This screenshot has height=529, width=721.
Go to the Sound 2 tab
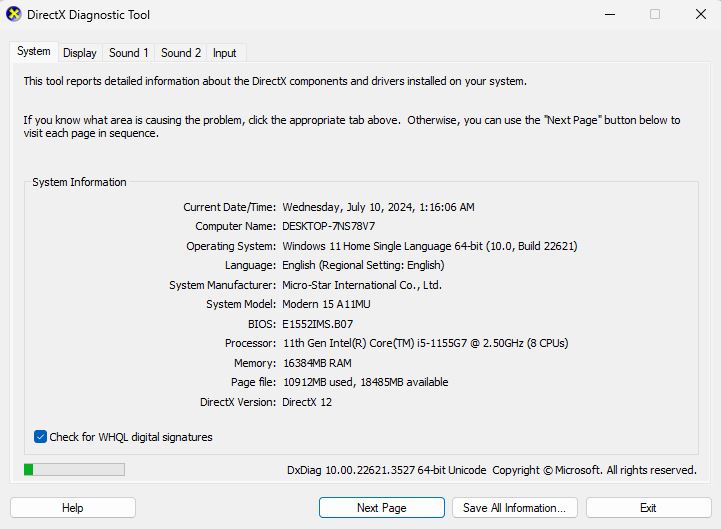pyautogui.click(x=181, y=53)
